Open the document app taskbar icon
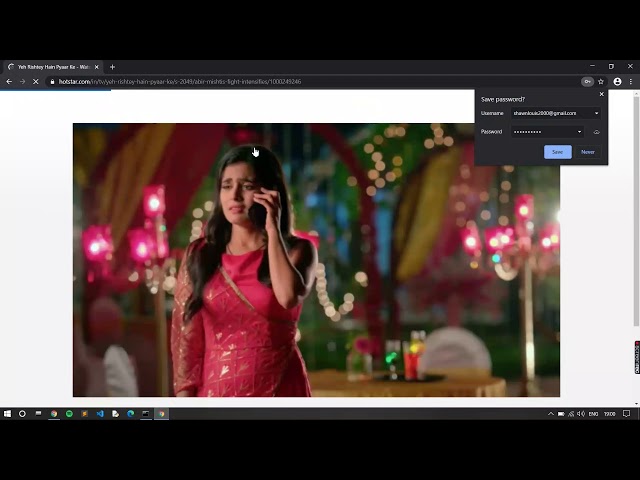Image resolution: width=640 pixels, height=480 pixels. [116, 413]
